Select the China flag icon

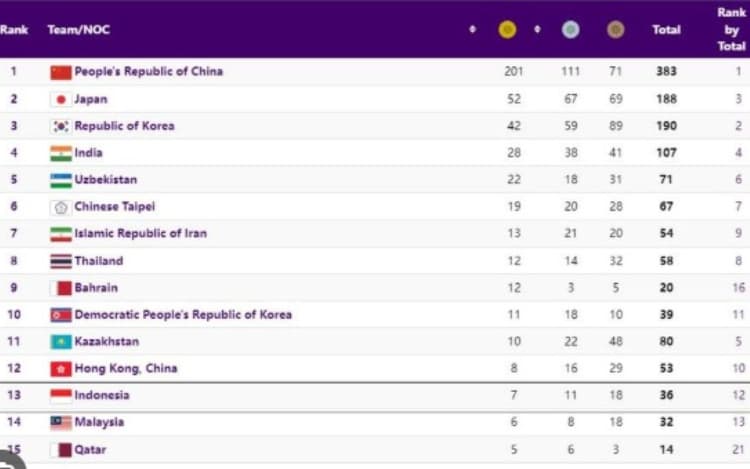[x=61, y=72]
